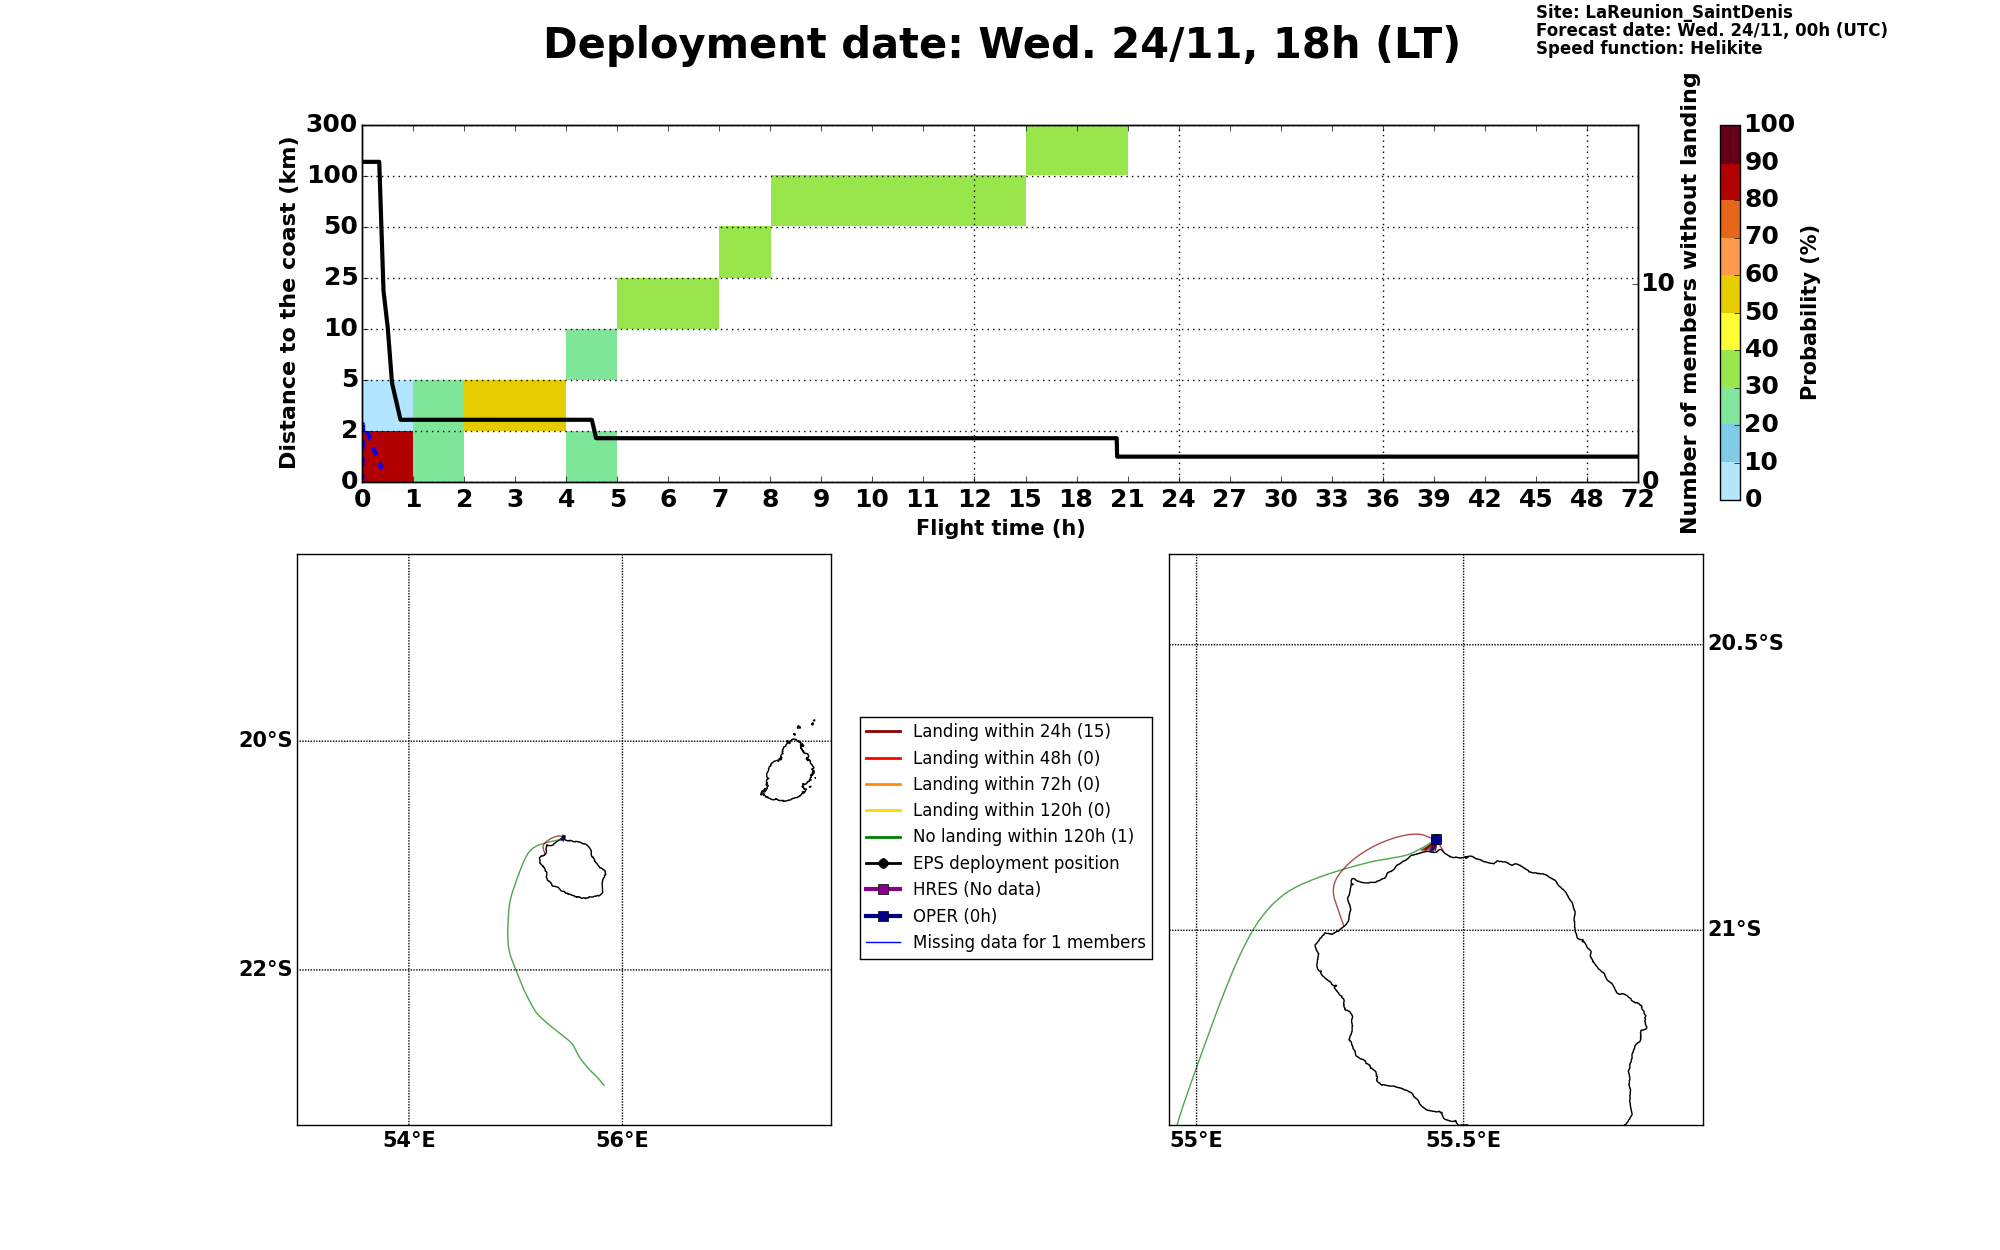Click the '20°S' latitude label
This screenshot has width=2000, height=1250.
[x=265, y=740]
